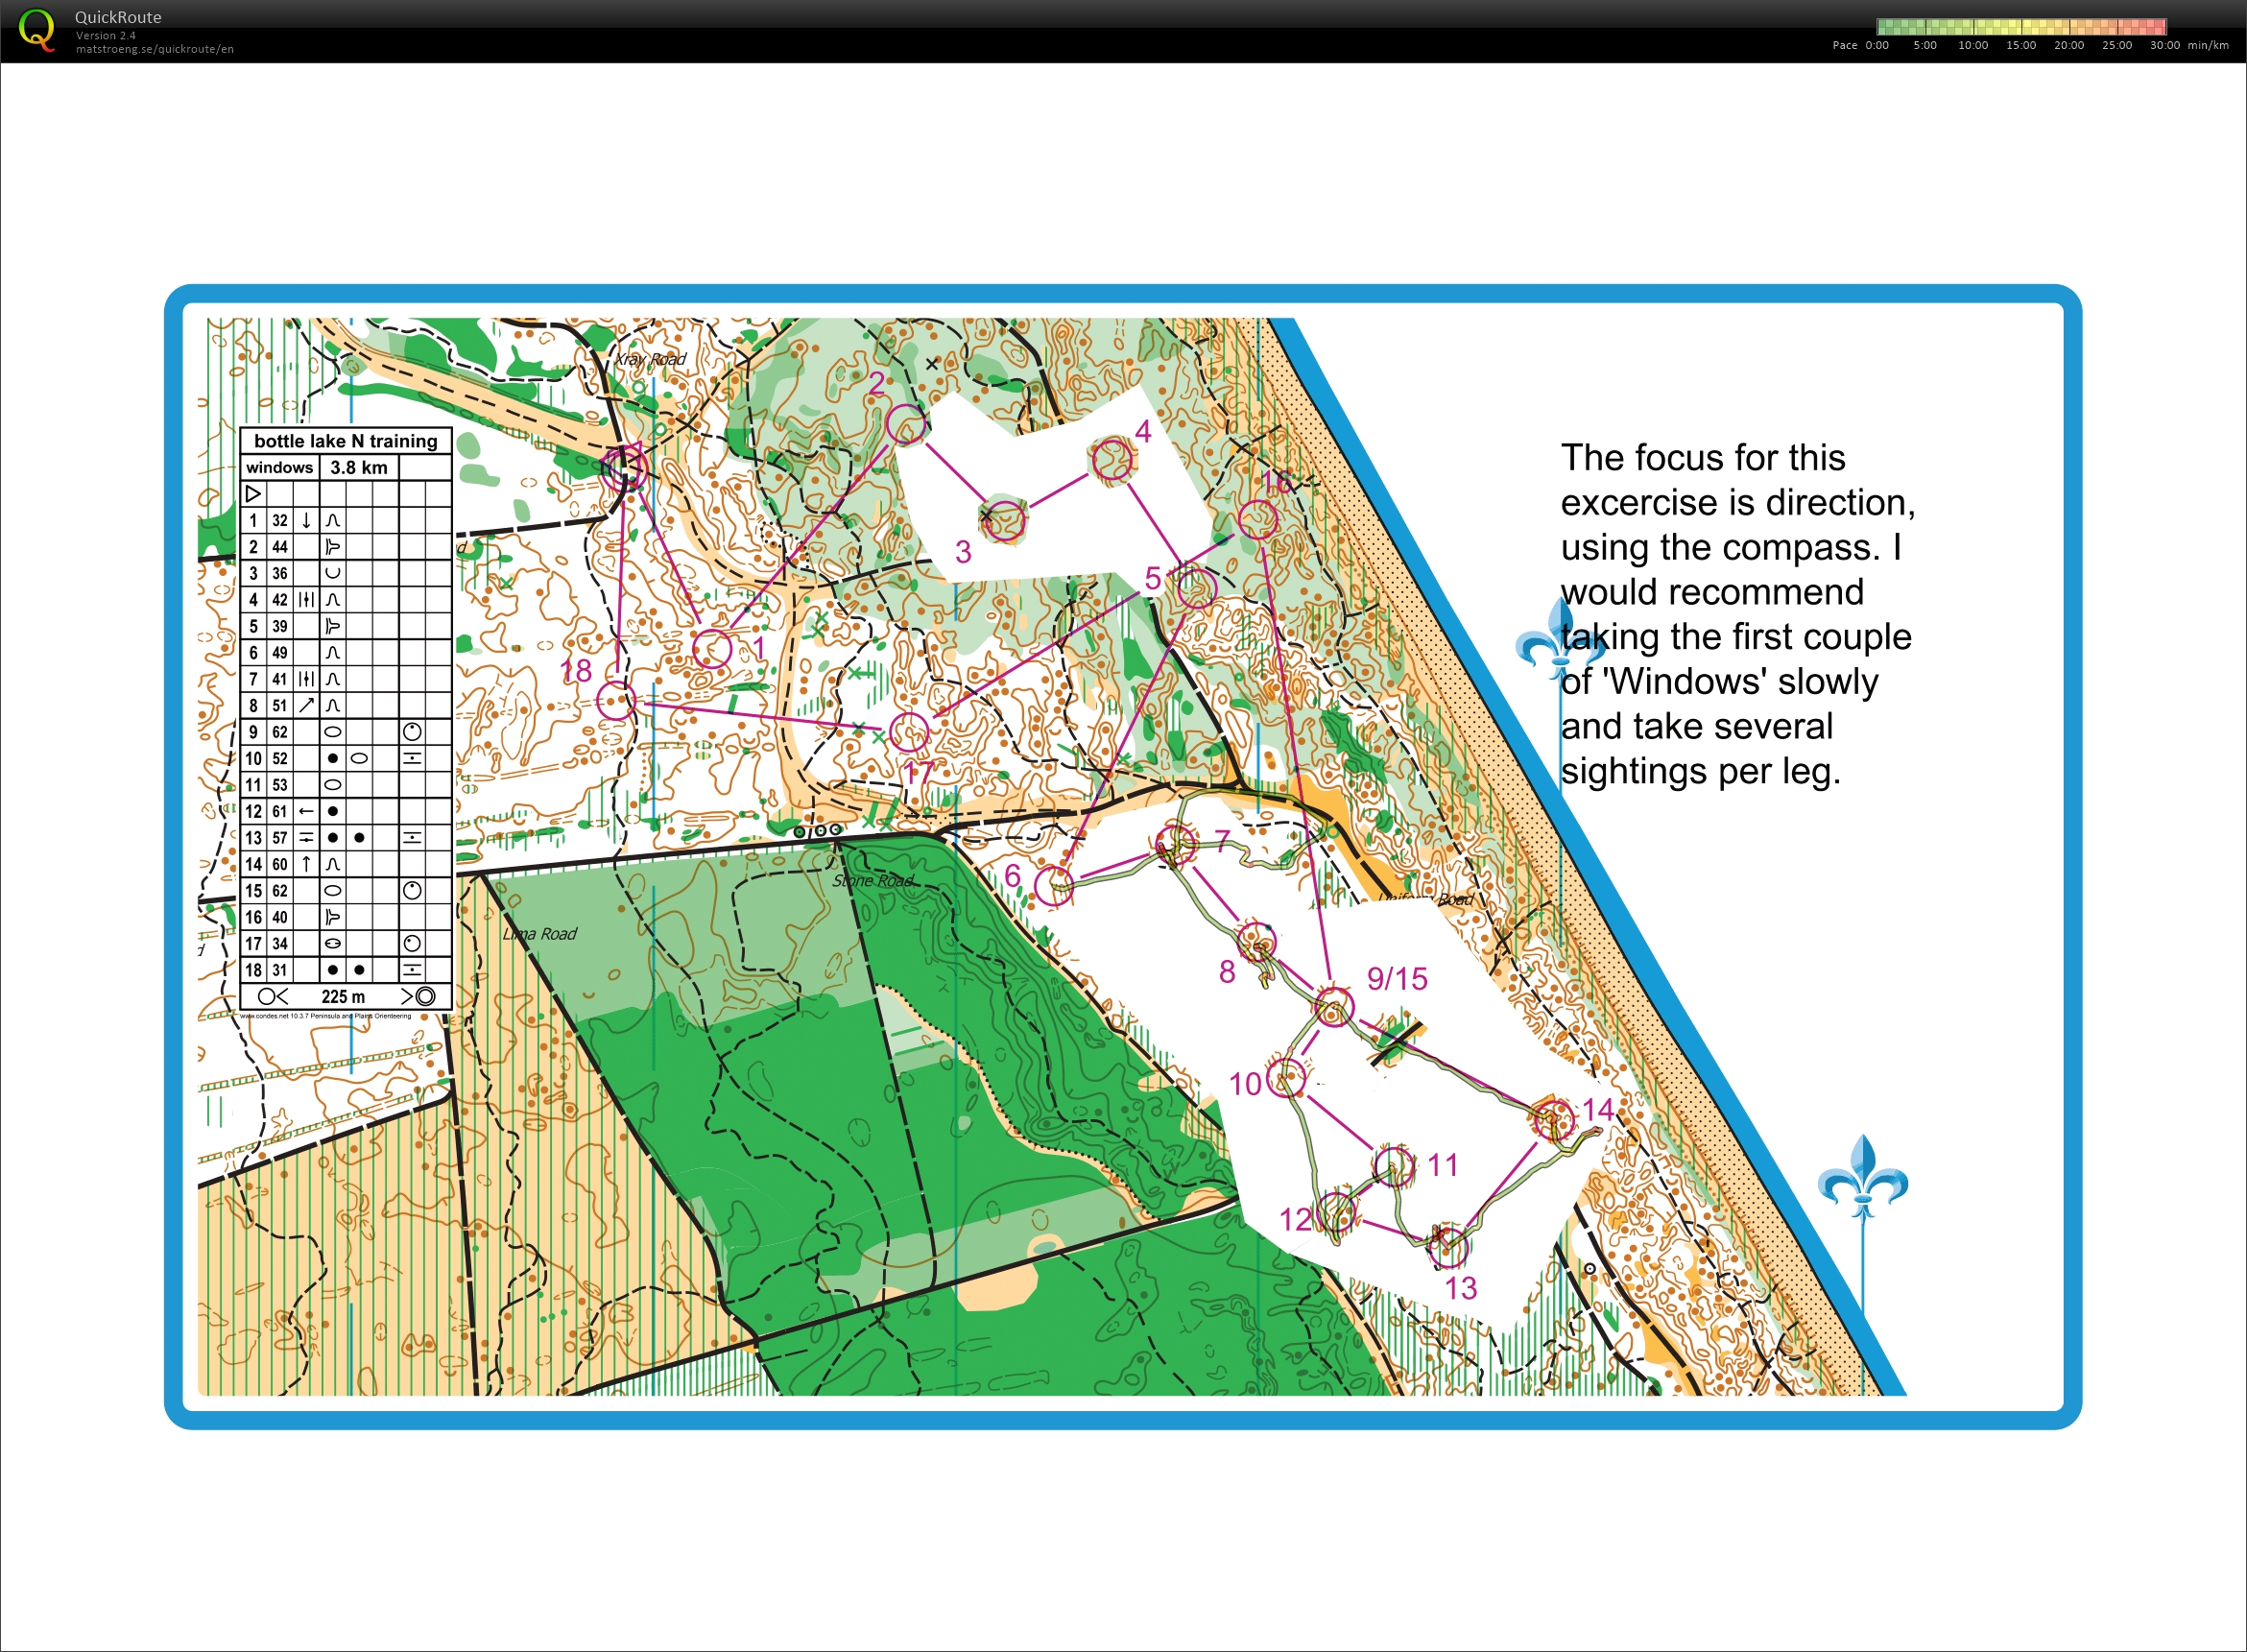
Task: Click the 'The focus for this' instruction text
Action: [x=1703, y=458]
